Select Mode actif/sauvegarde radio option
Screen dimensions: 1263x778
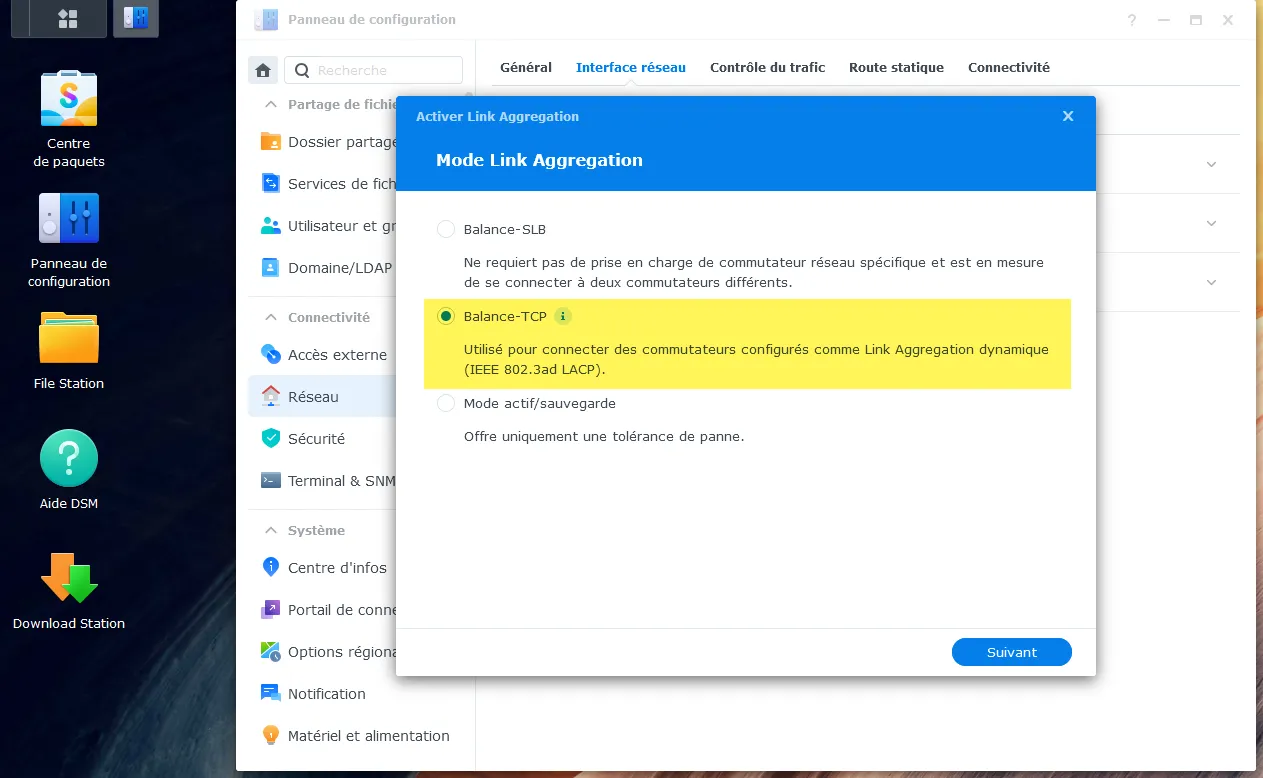point(446,404)
